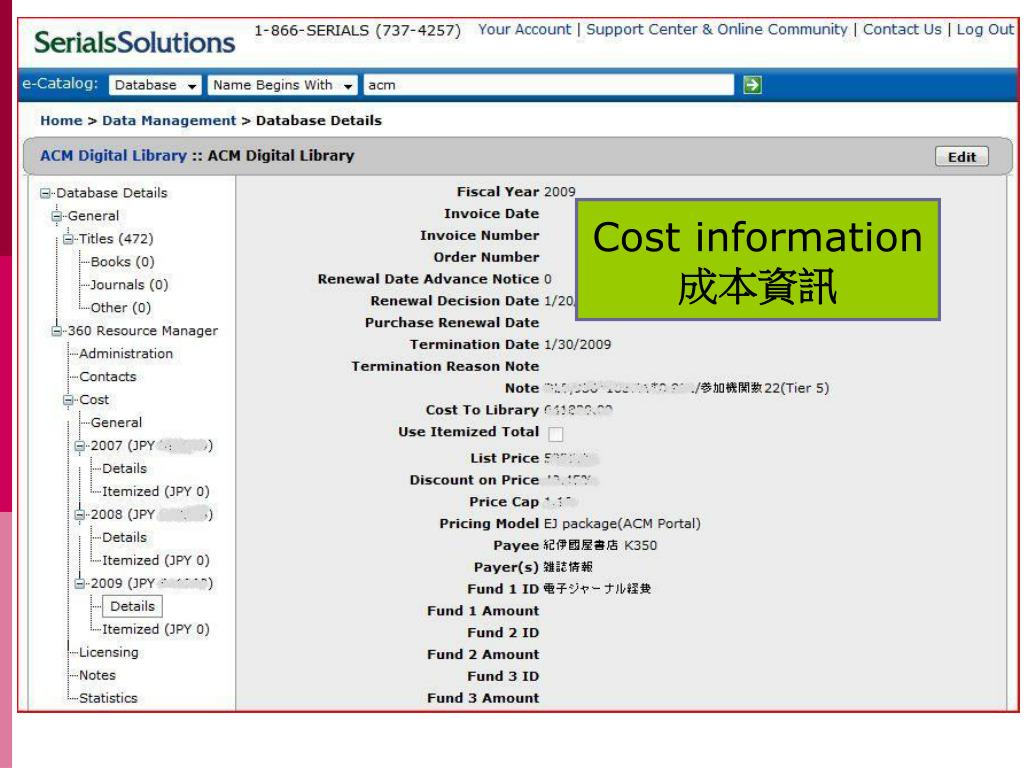1024x768 pixels.
Task: Collapse the 2008 cost year node
Action: tap(80, 515)
